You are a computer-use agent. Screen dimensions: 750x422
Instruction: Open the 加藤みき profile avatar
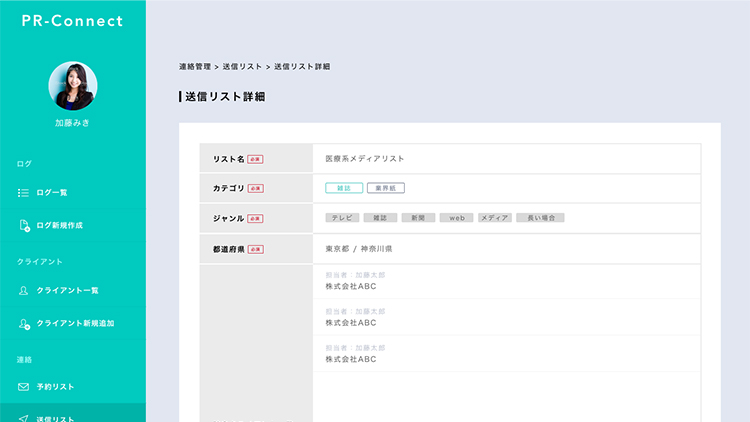coord(73,86)
